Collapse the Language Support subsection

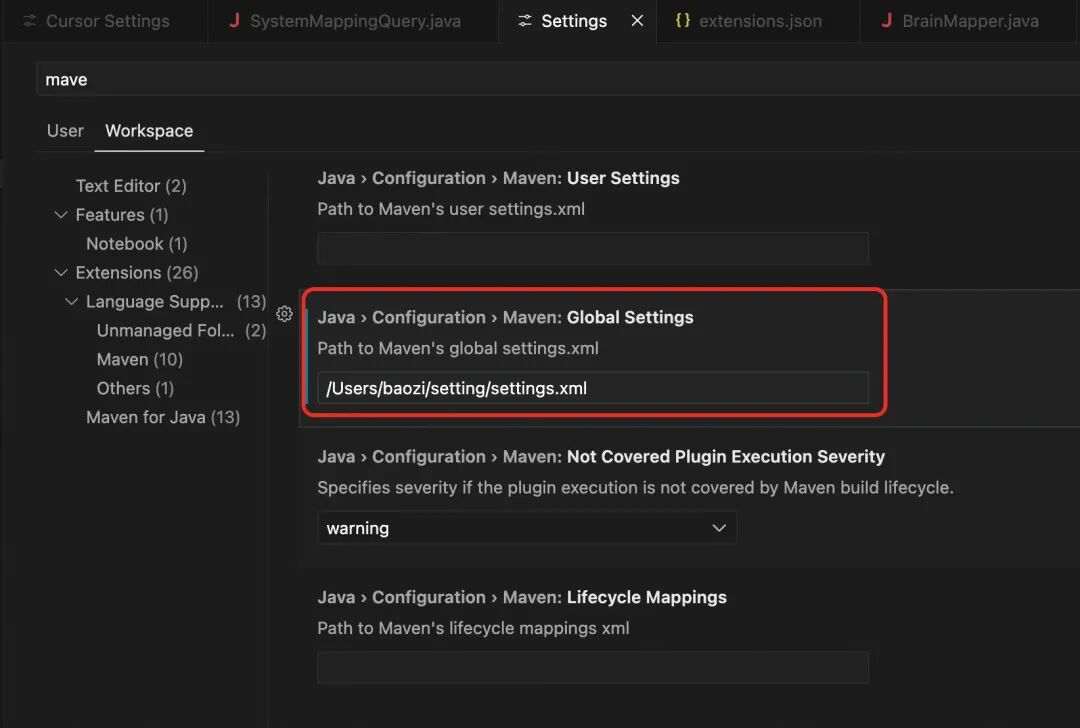click(x=71, y=302)
